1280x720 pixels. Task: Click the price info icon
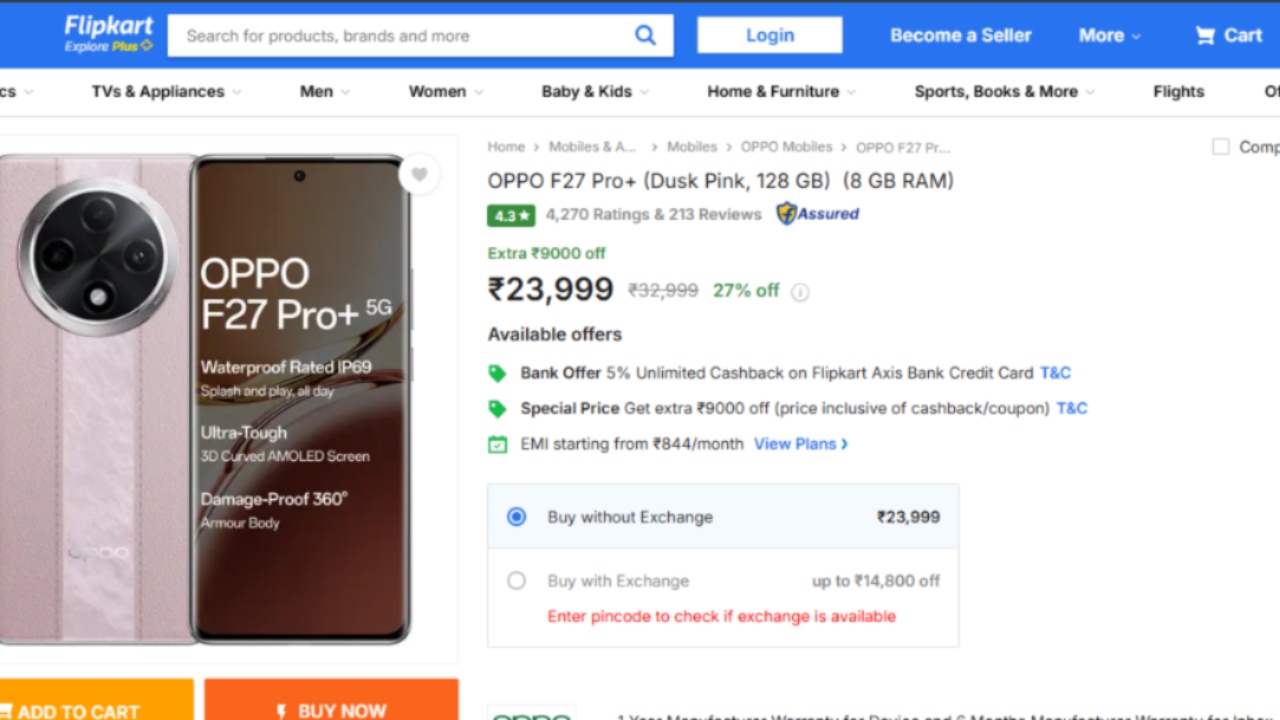[x=800, y=292]
